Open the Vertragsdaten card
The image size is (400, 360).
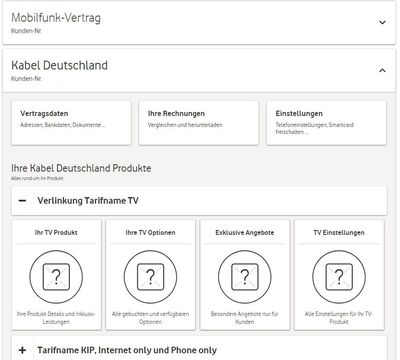tap(71, 123)
